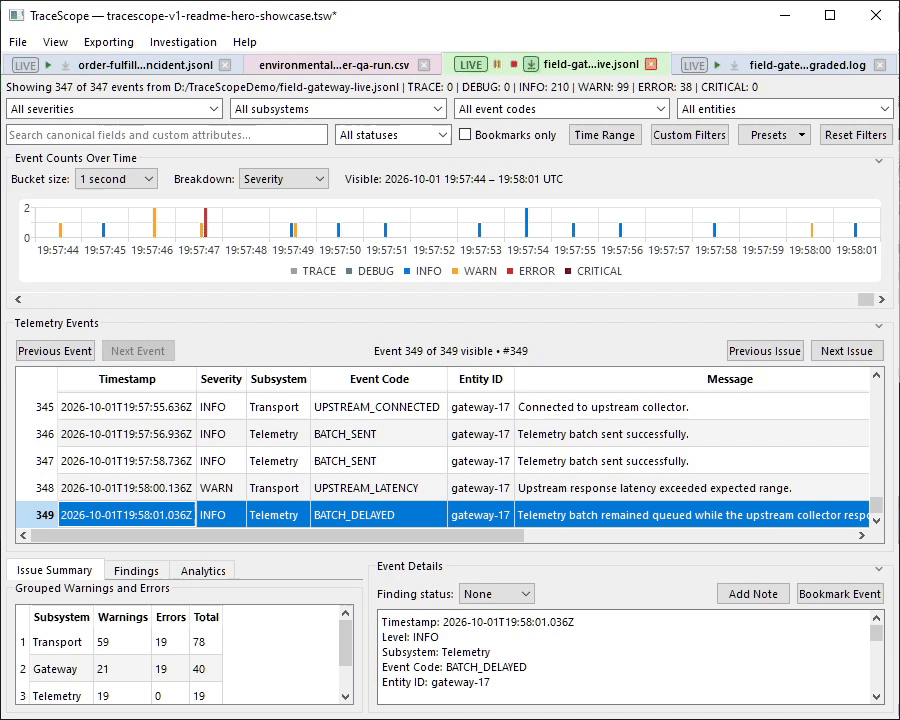
Task: Open Custom Filters dialog
Action: [x=689, y=135]
